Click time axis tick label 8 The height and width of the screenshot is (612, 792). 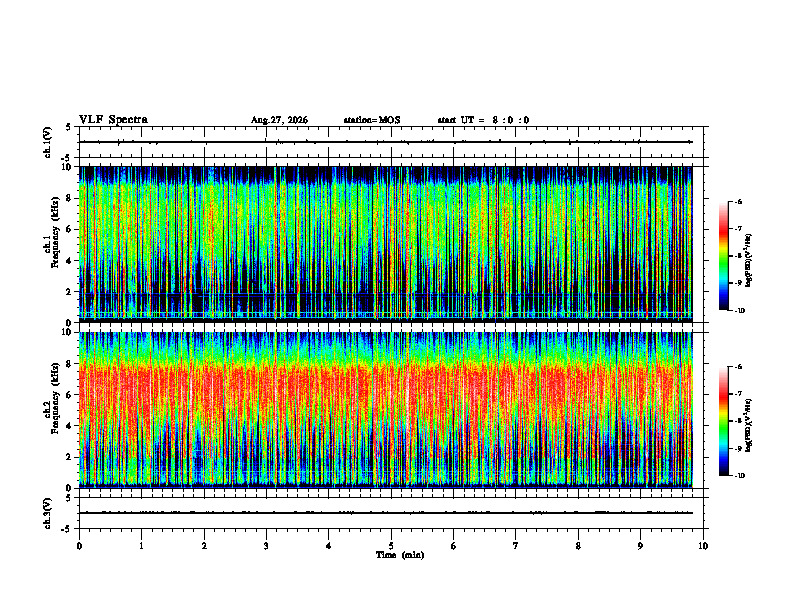578,546
